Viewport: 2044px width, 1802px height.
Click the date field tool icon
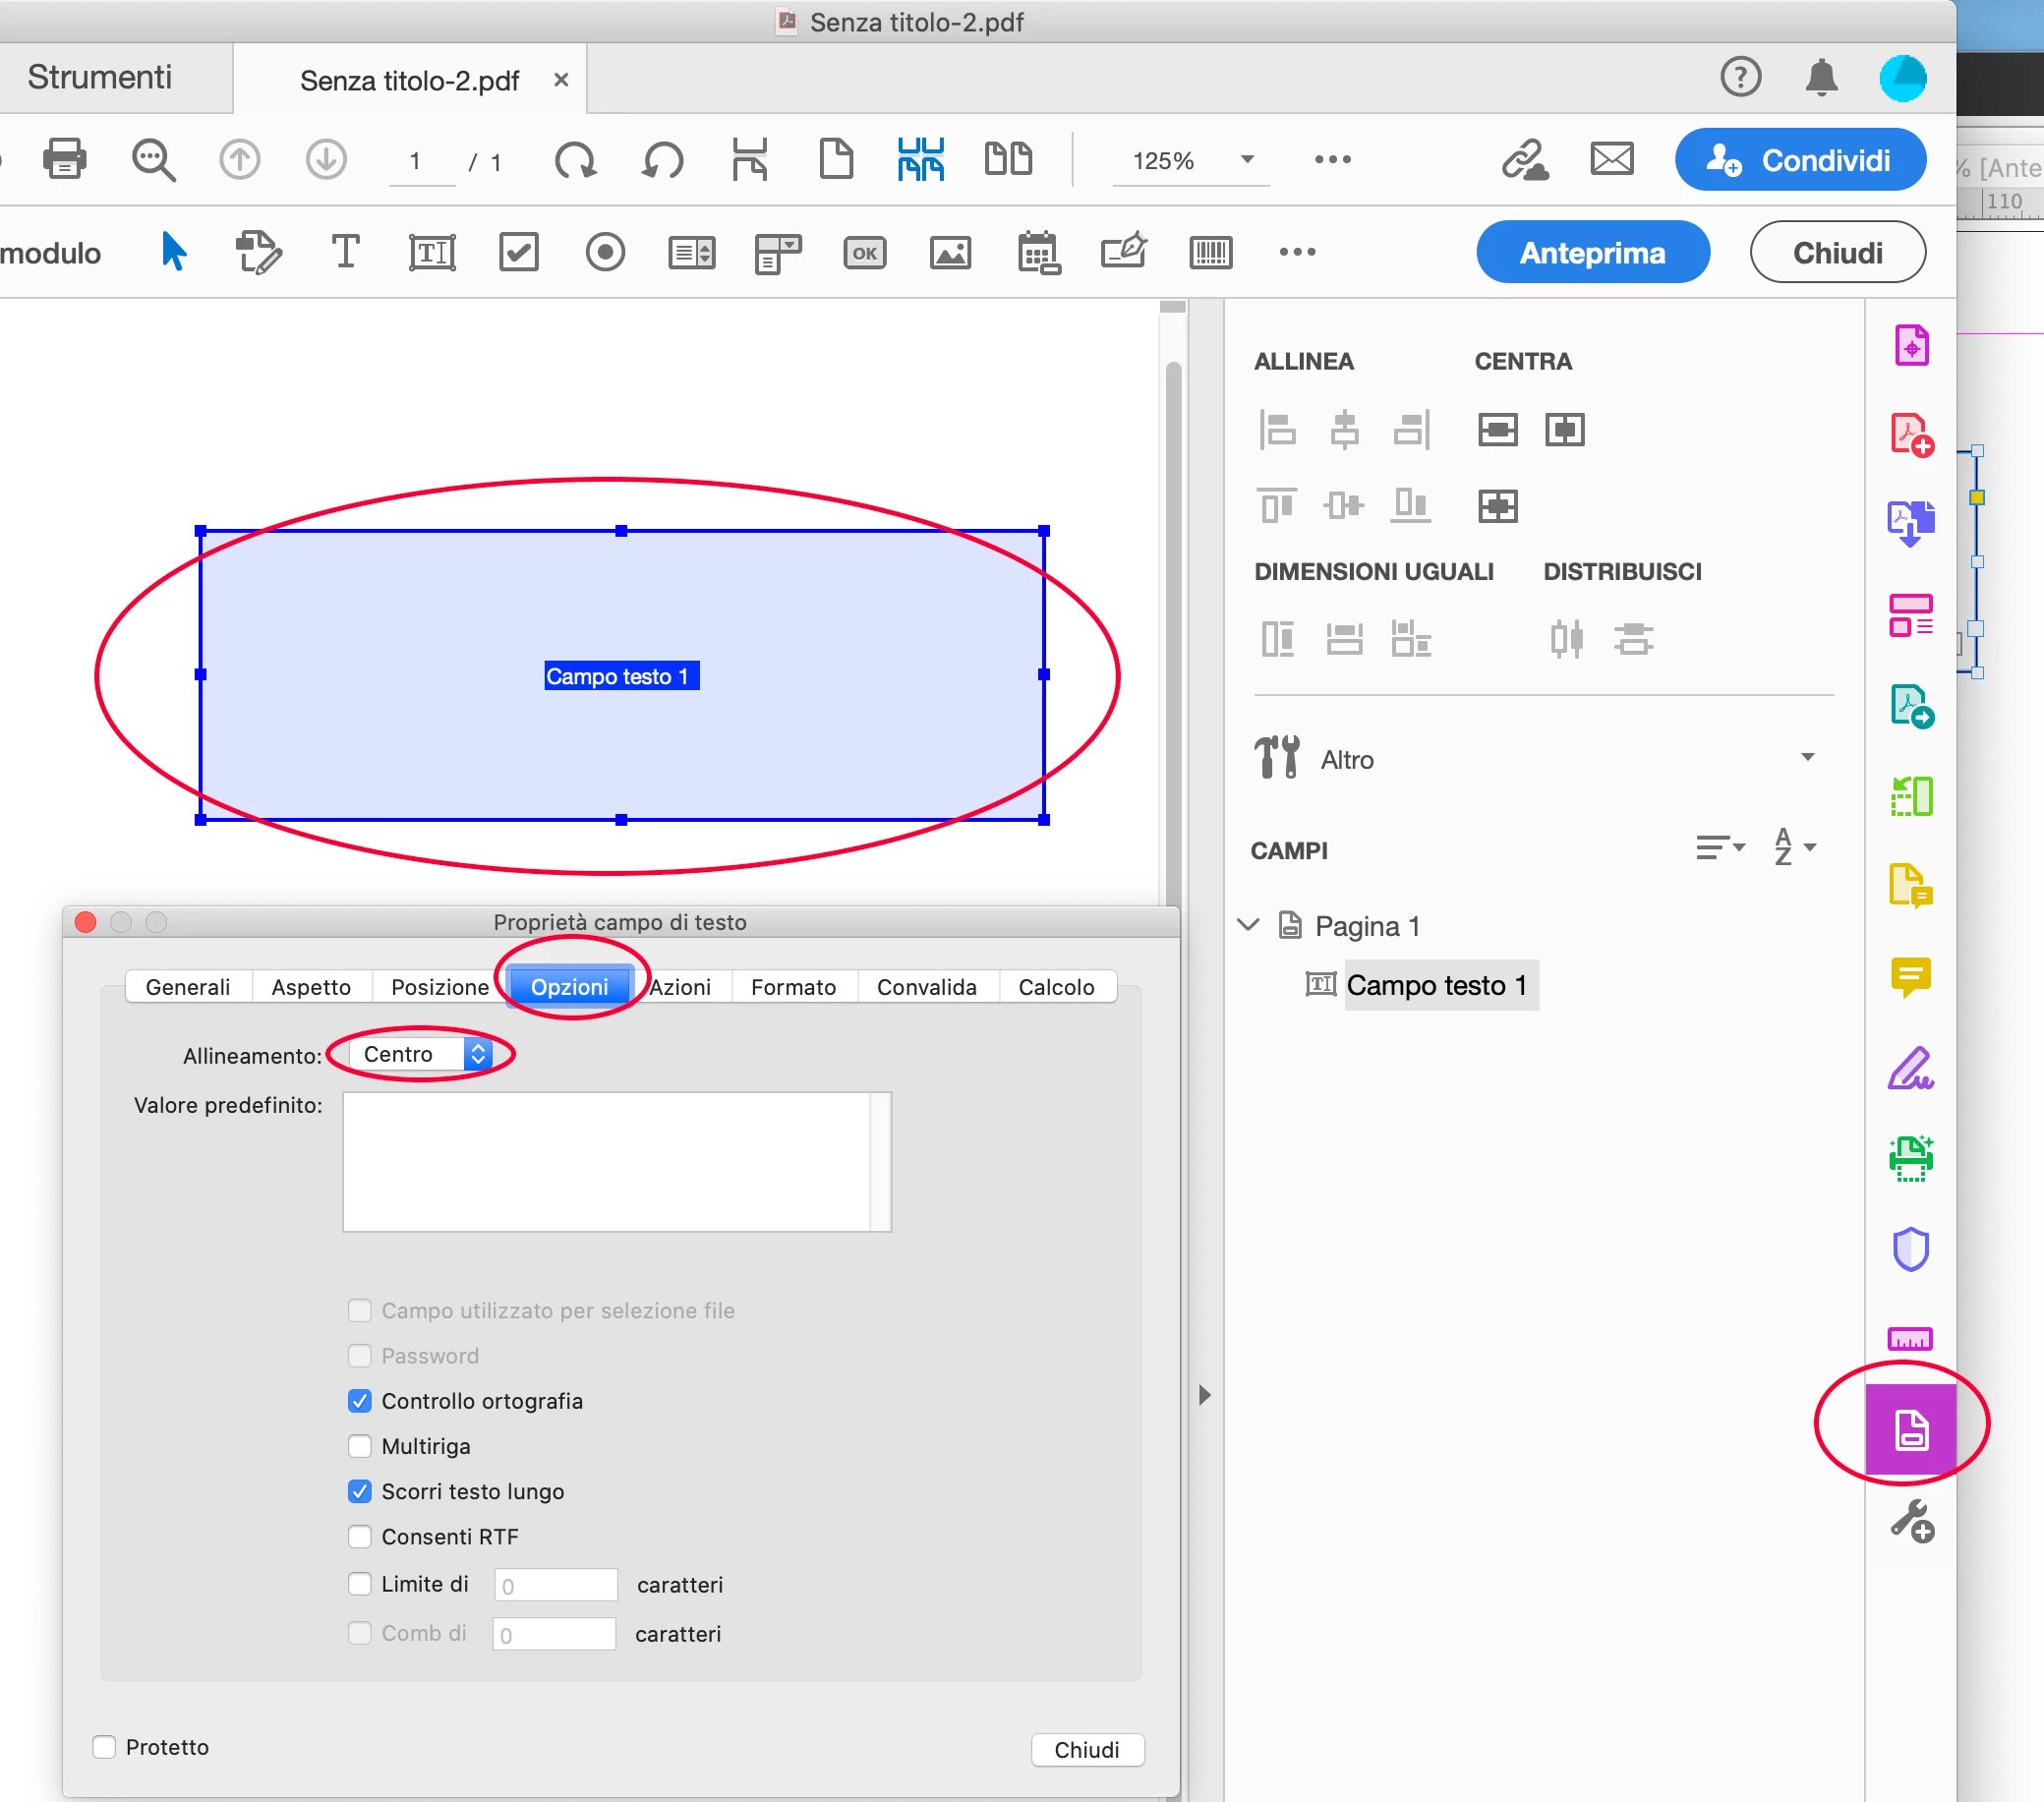(1038, 252)
